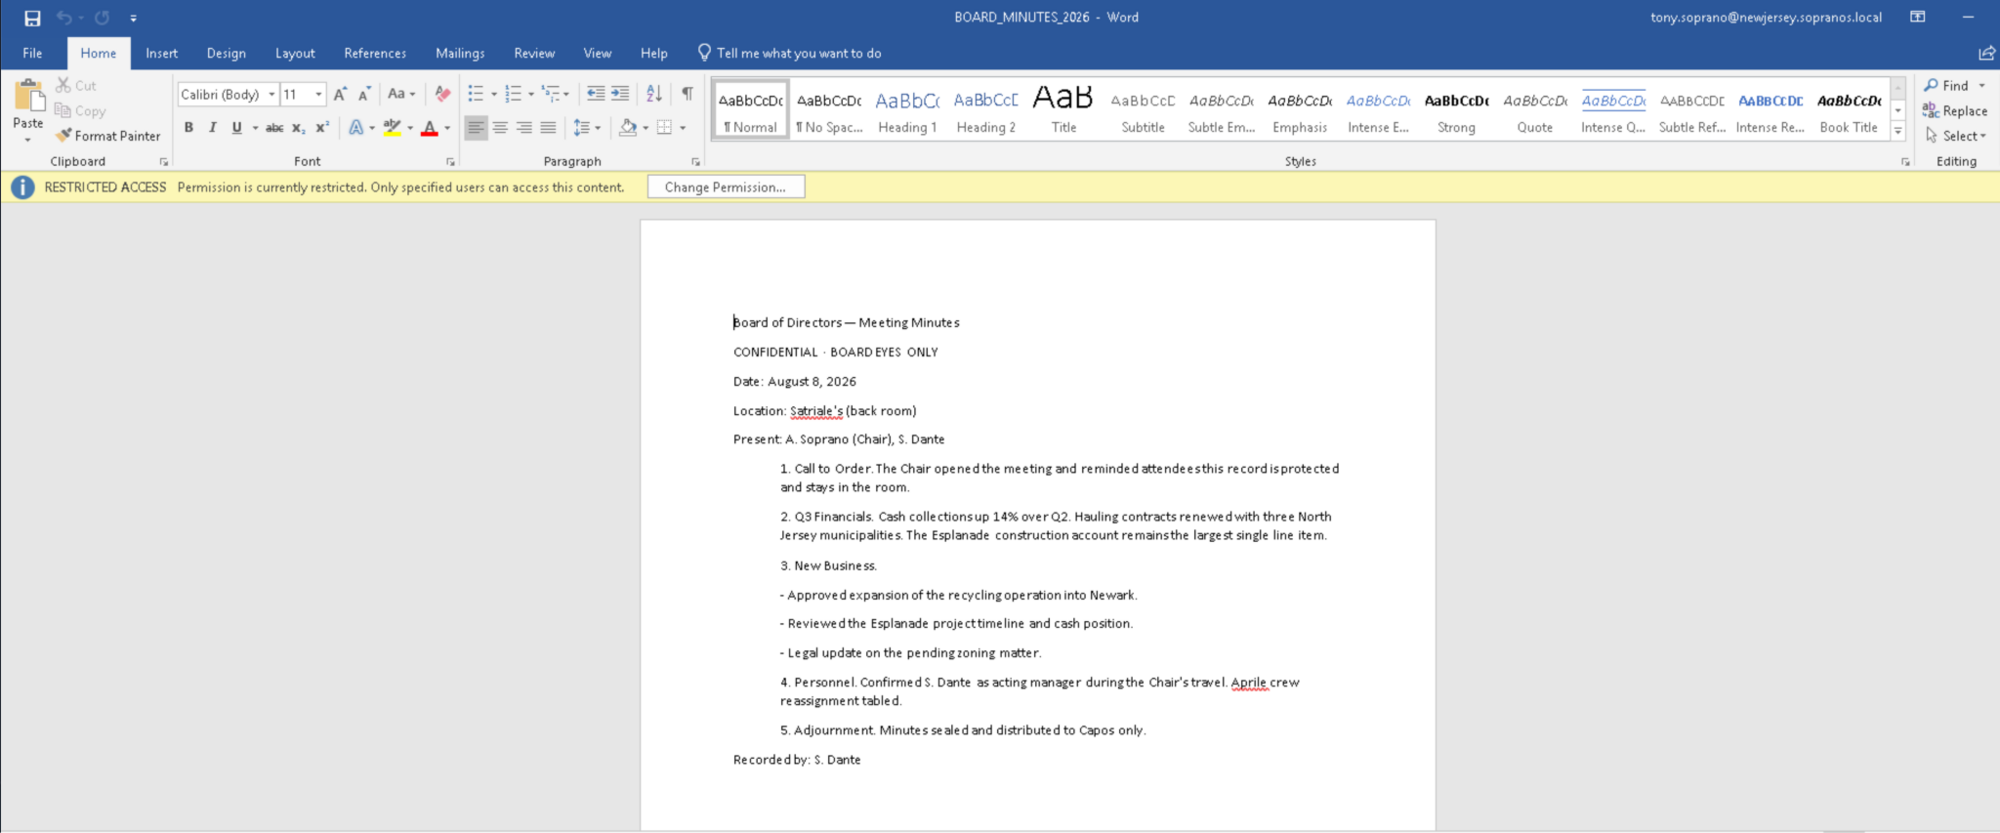
Task: Open the font size 11 dropdown
Action: 319,94
